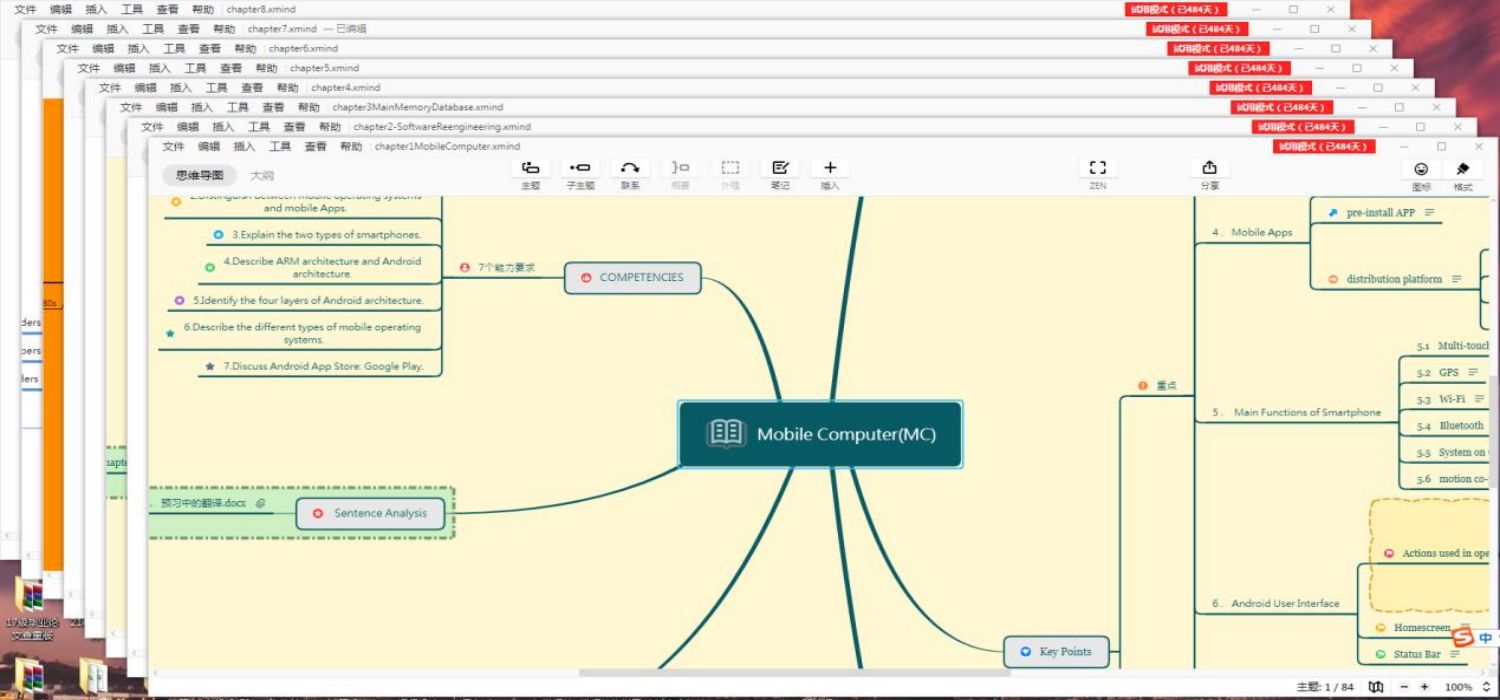Open the 文件 (File) menu of chapter1MobileComputer
The width and height of the screenshot is (1500, 700).
(x=173, y=146)
